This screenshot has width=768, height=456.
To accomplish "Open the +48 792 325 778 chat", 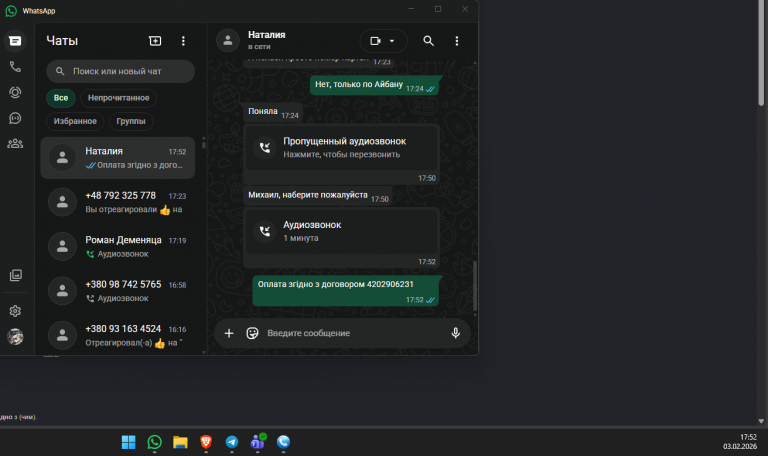I will click(x=118, y=202).
